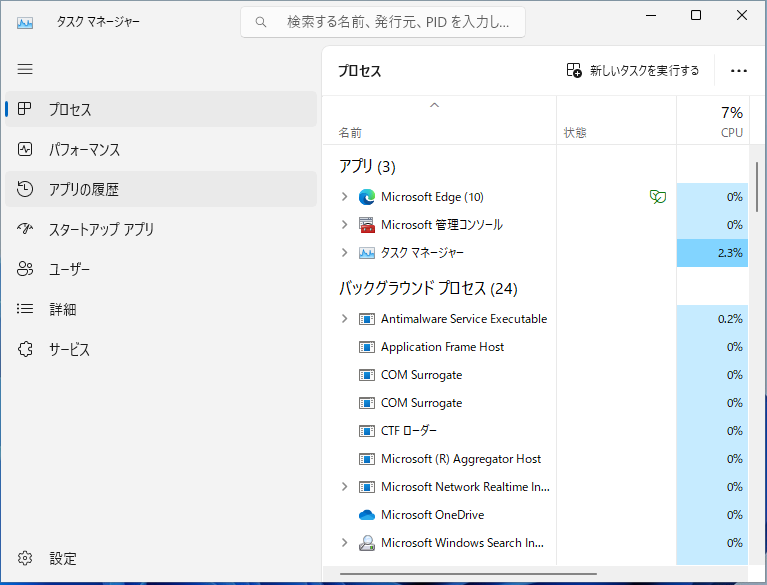The image size is (767, 585).
Task: Click the search magnifier icon
Action: (x=261, y=22)
